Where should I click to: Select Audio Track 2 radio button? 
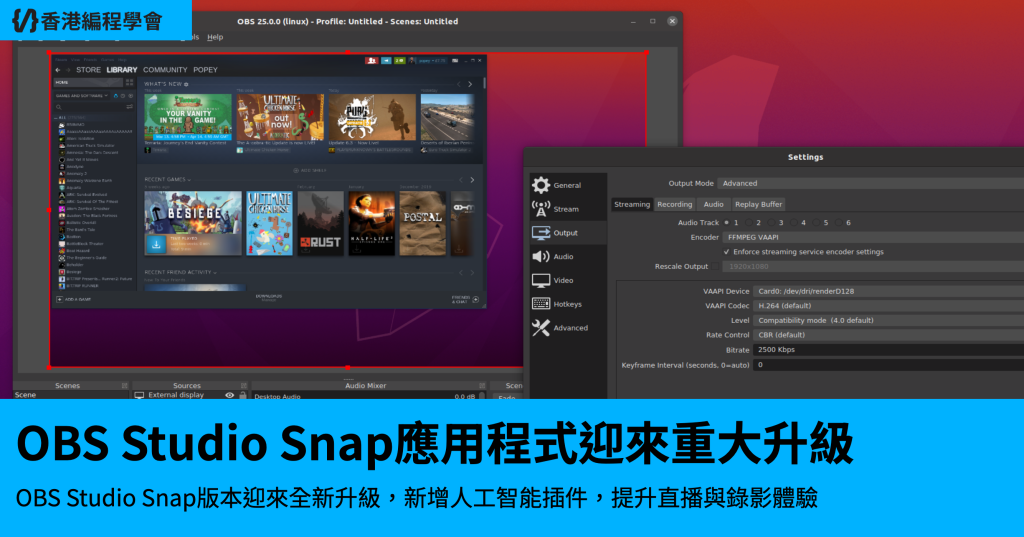click(x=748, y=223)
